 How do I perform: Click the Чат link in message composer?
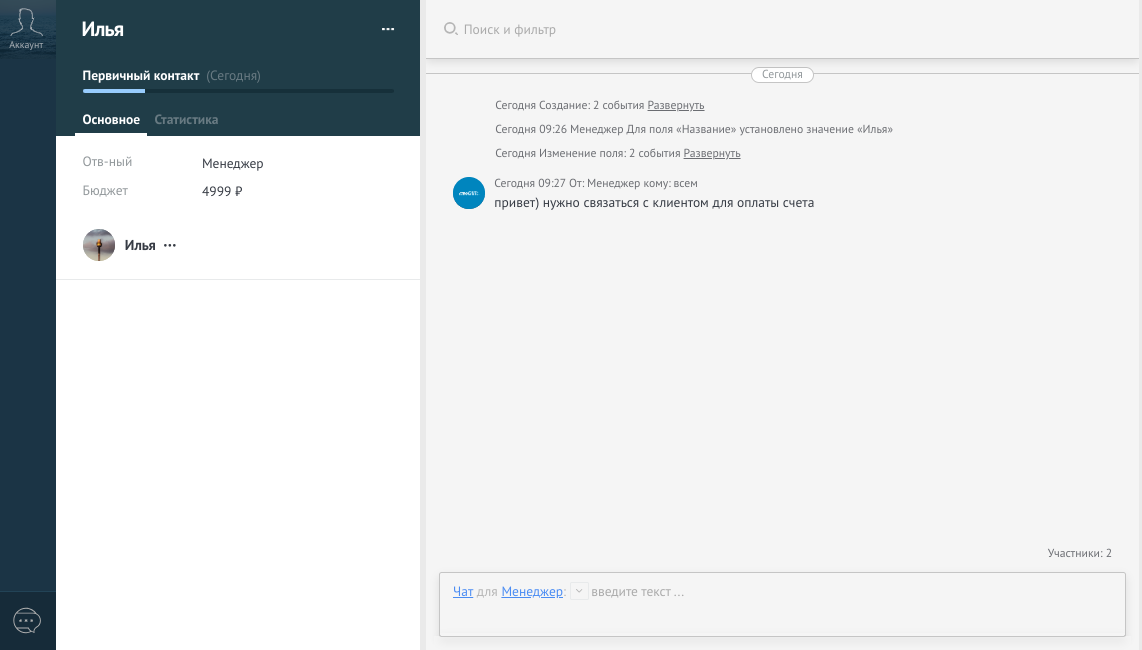point(463,592)
